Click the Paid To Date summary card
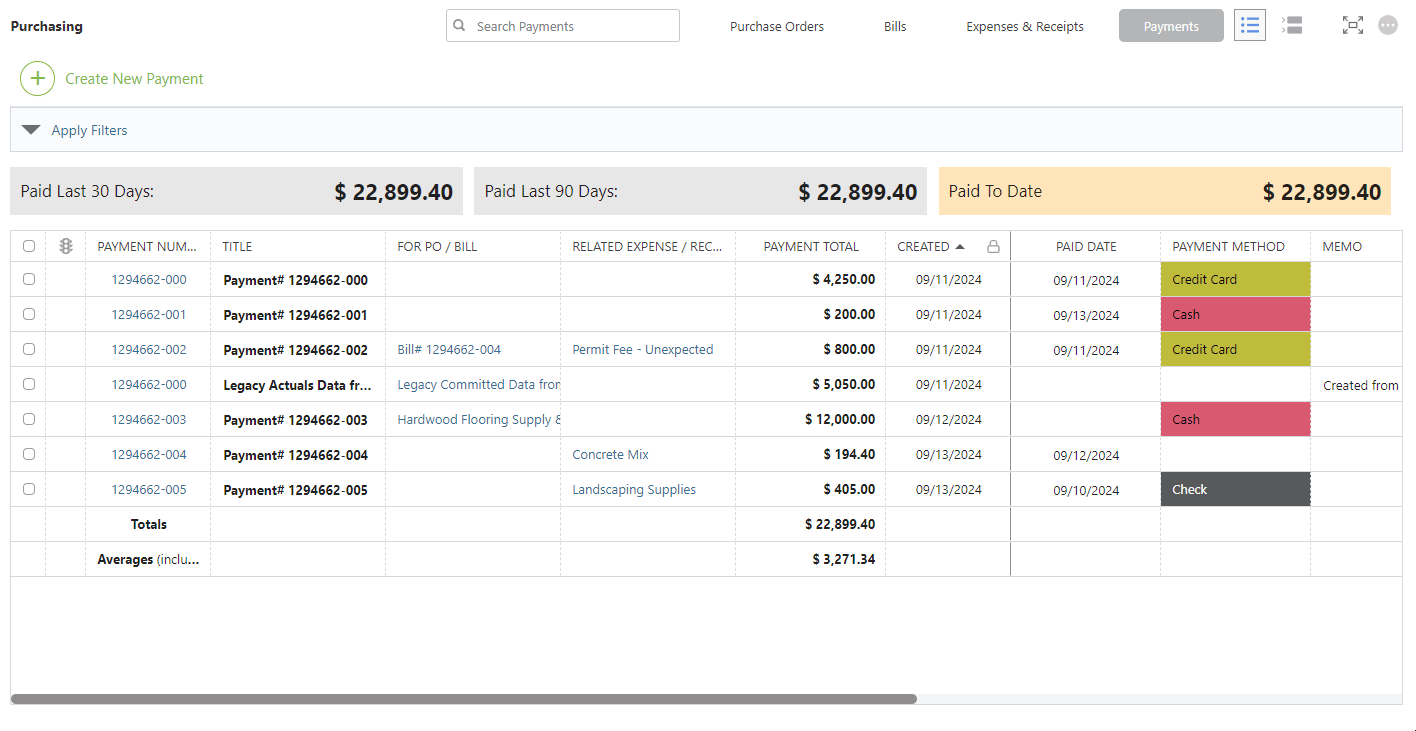The image size is (1416, 731). click(x=1165, y=191)
